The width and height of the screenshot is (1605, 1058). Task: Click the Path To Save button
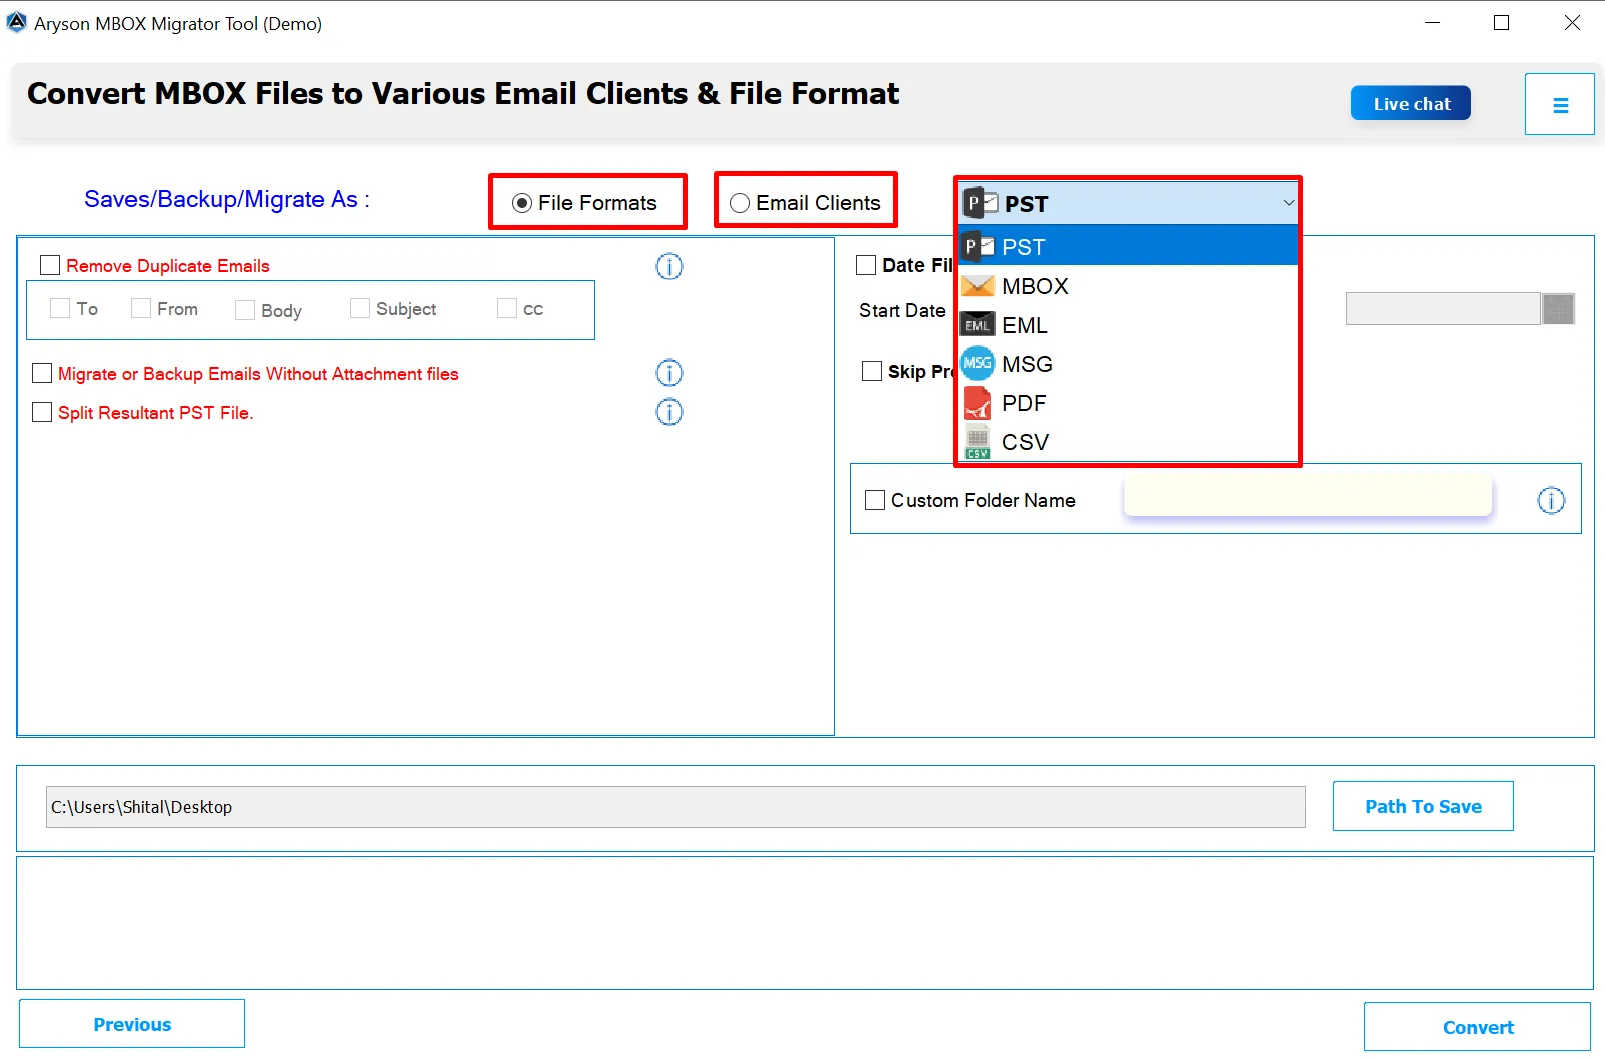(1422, 806)
